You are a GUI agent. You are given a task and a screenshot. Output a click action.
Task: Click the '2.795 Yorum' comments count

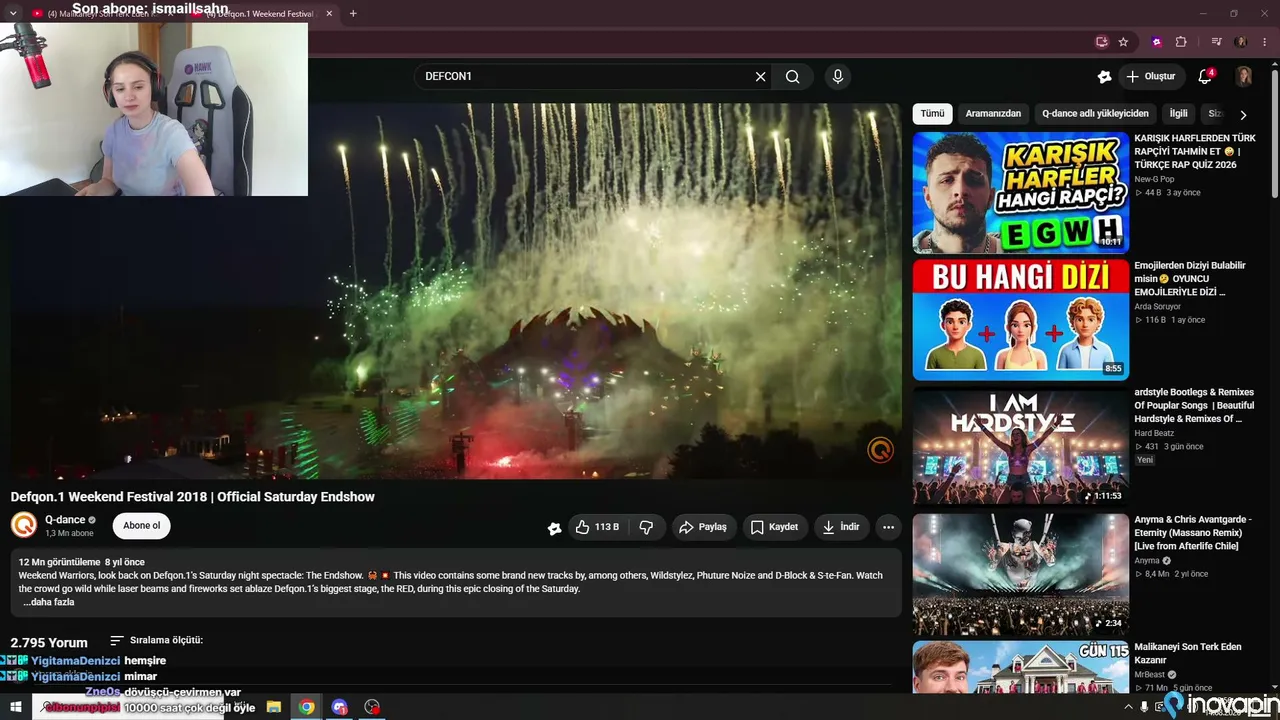point(49,642)
